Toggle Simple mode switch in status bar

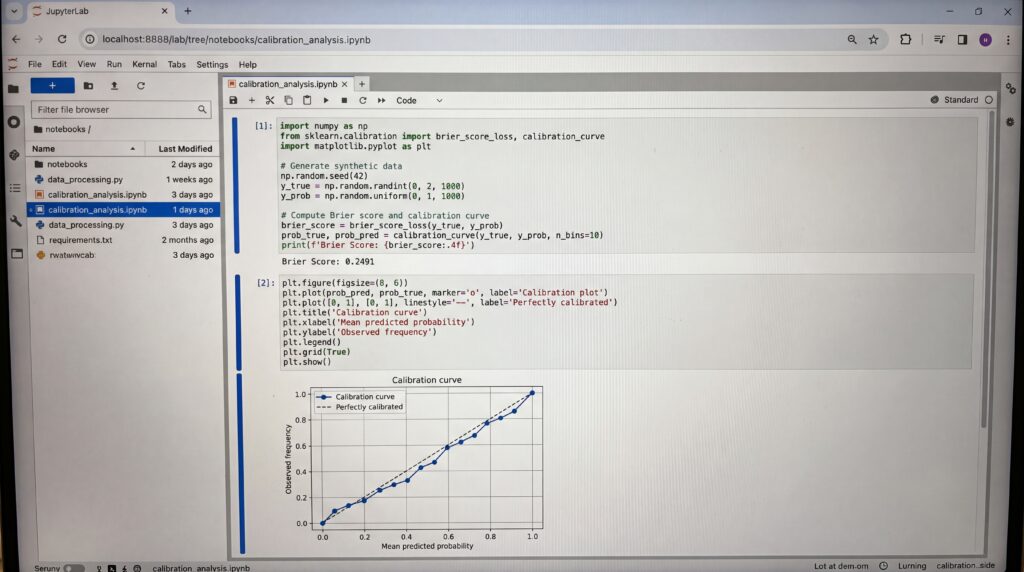click(x=74, y=568)
